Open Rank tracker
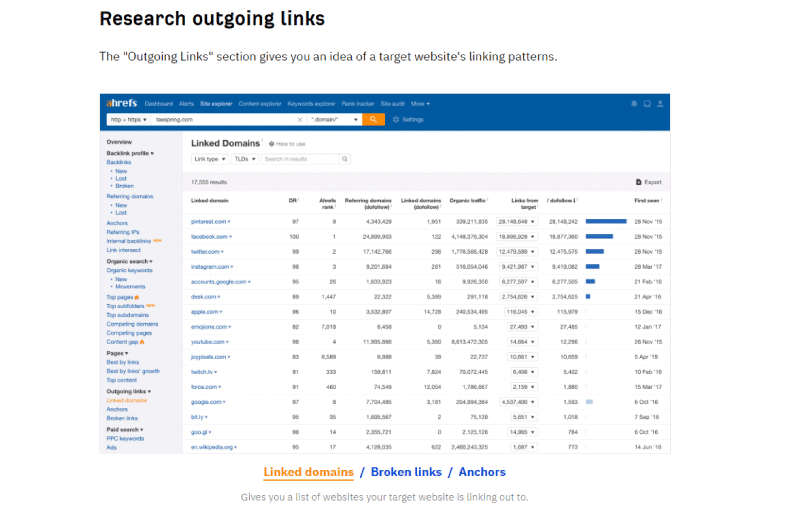The height and width of the screenshot is (530, 800). (x=358, y=104)
